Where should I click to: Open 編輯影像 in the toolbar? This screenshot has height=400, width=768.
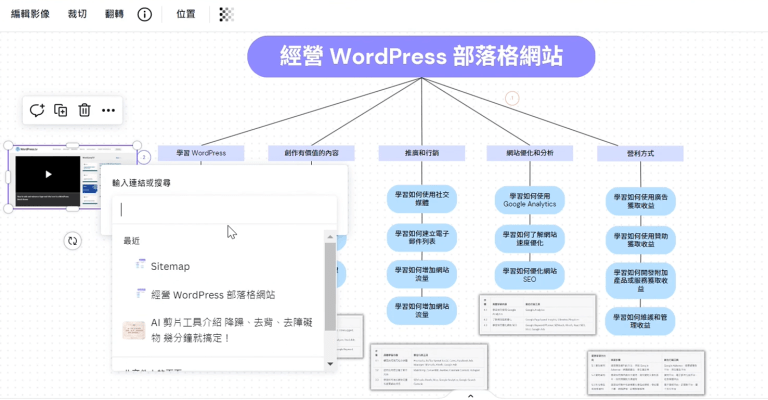point(30,14)
